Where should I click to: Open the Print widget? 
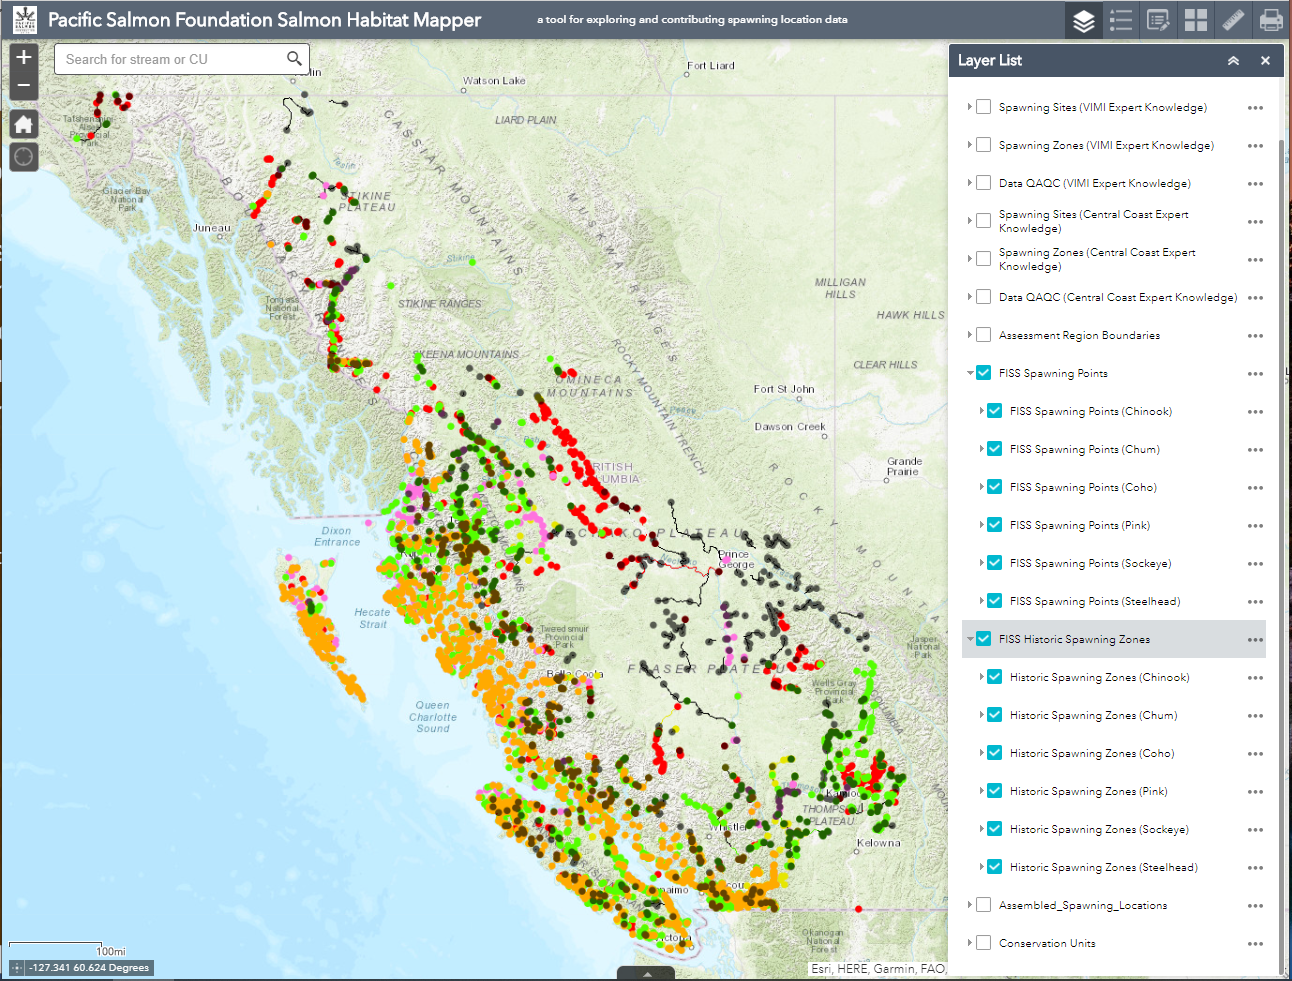click(x=1271, y=20)
